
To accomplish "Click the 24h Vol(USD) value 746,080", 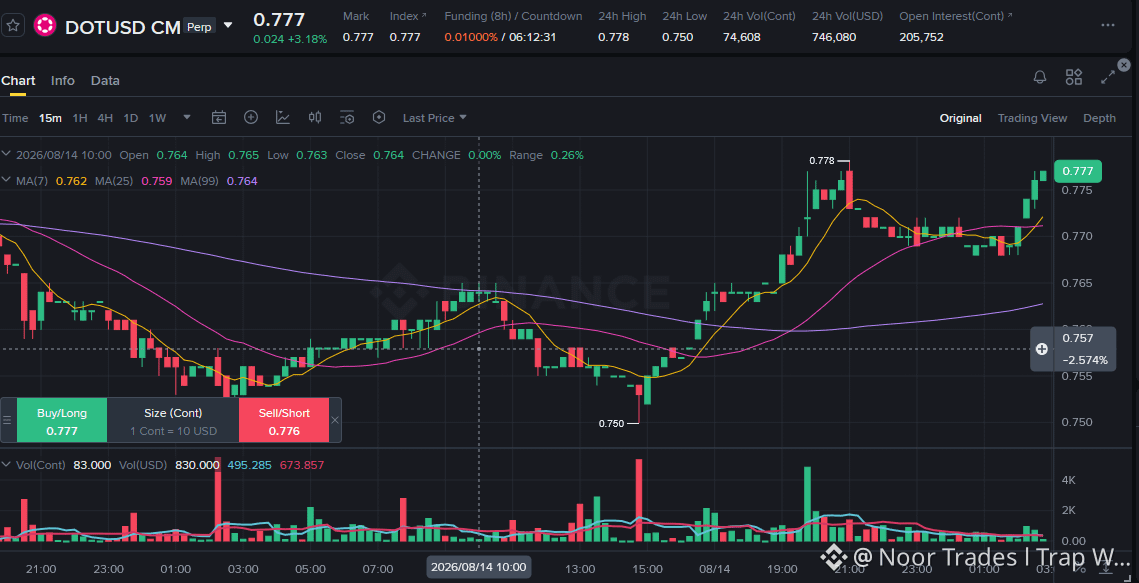I will [834, 37].
